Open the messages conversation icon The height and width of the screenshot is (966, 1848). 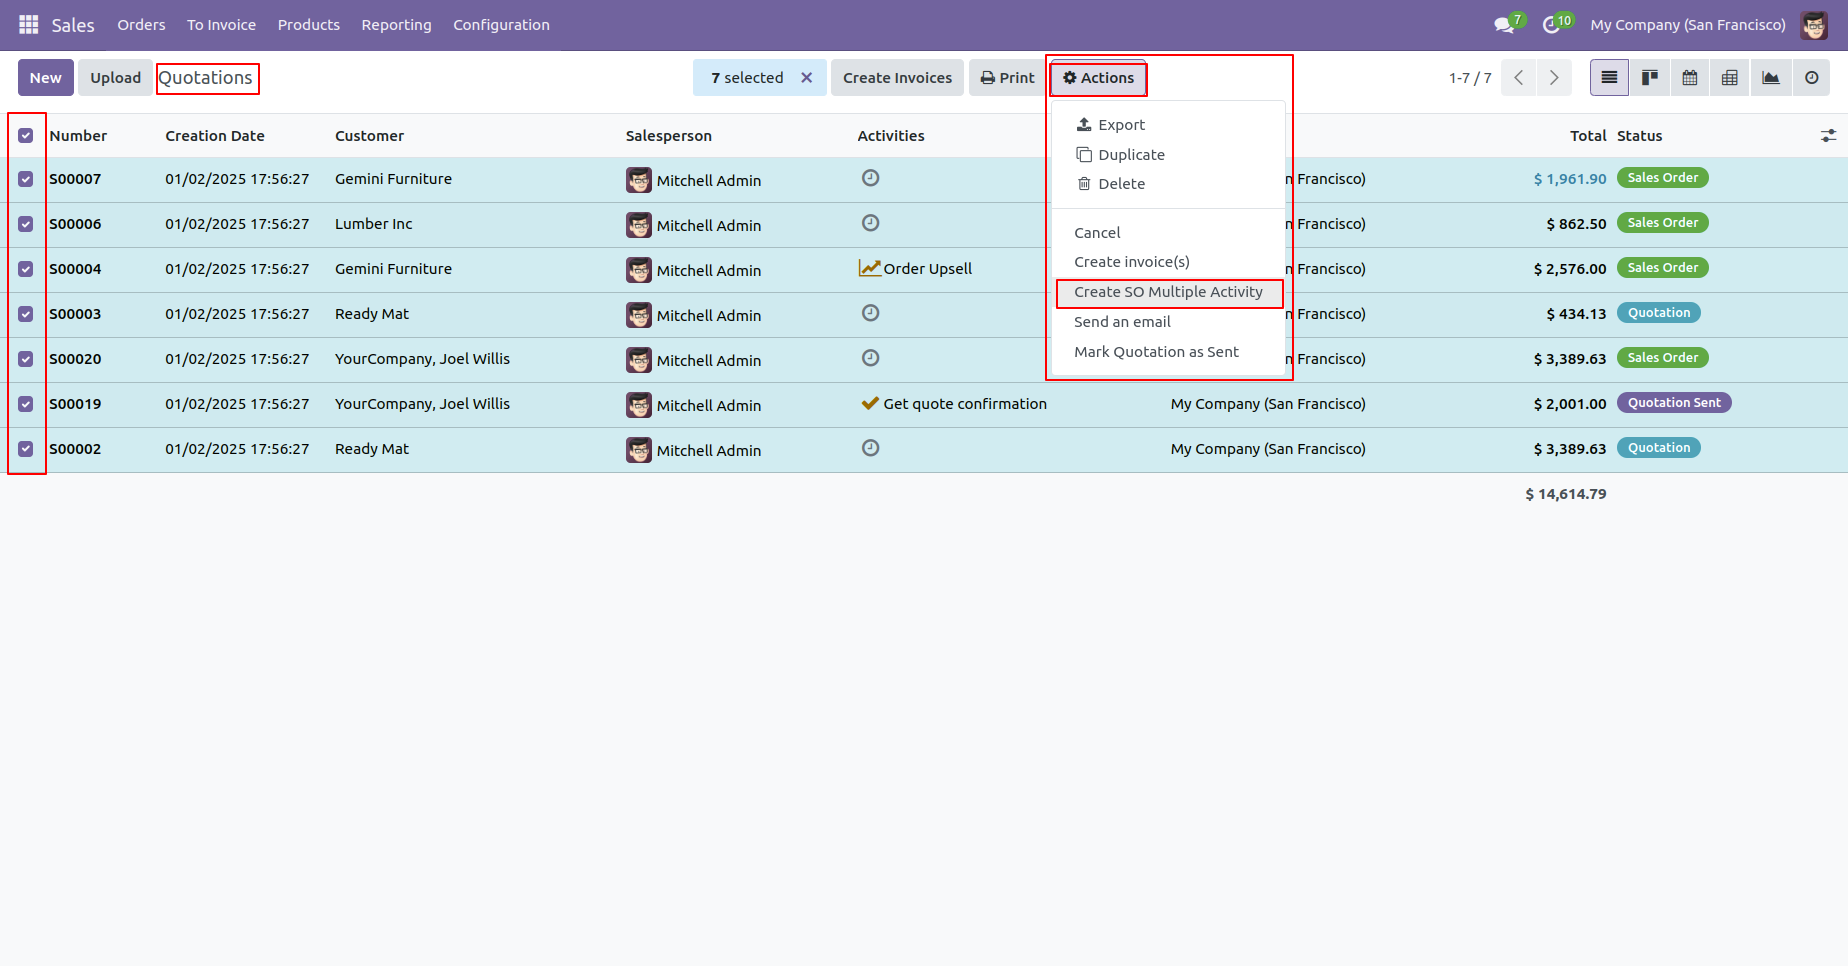[x=1504, y=24]
